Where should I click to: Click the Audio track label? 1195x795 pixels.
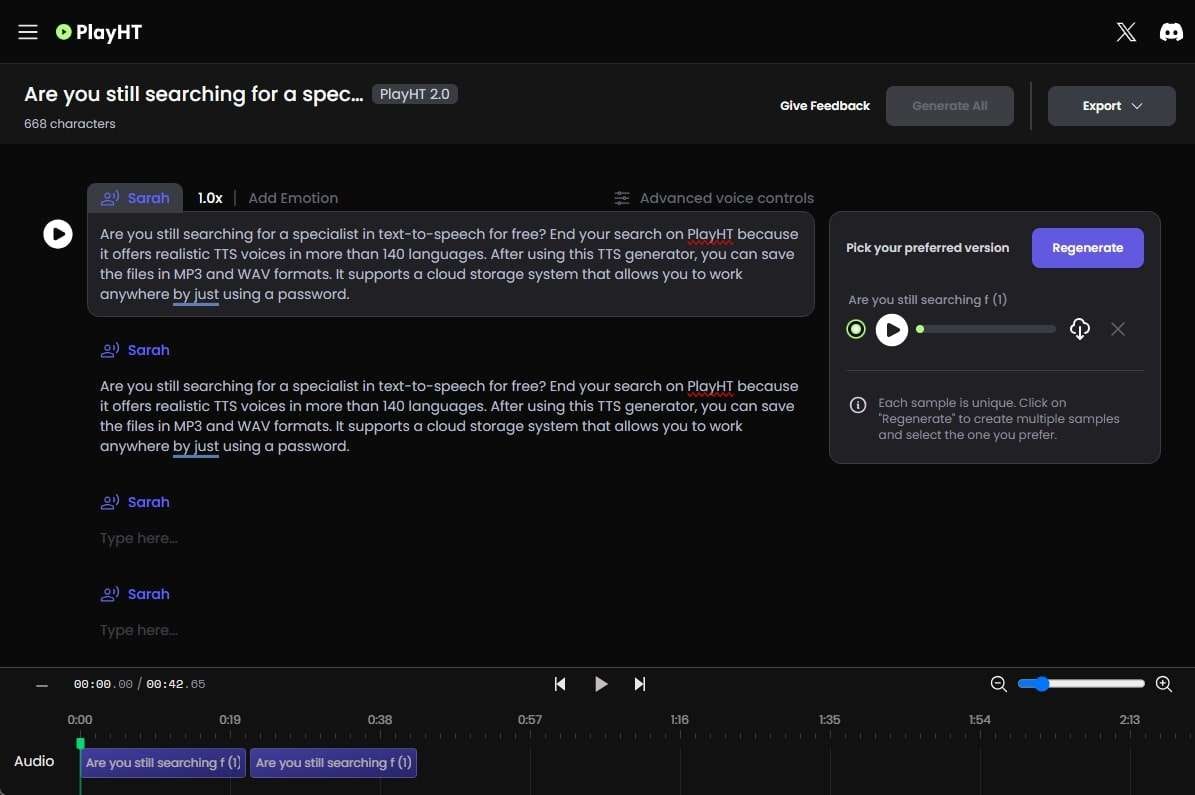tap(34, 761)
